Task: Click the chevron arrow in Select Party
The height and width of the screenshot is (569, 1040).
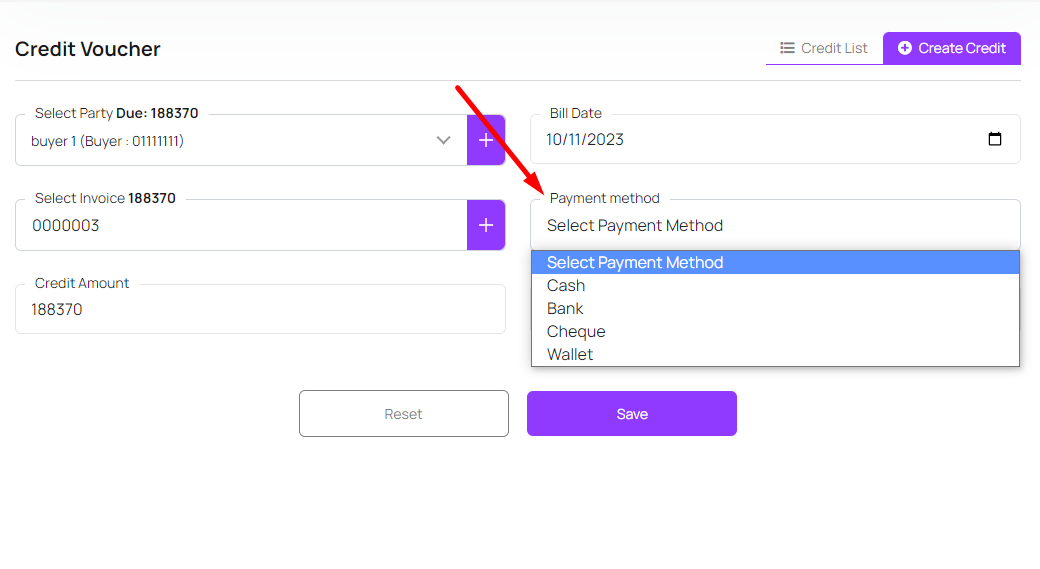Action: pos(444,141)
